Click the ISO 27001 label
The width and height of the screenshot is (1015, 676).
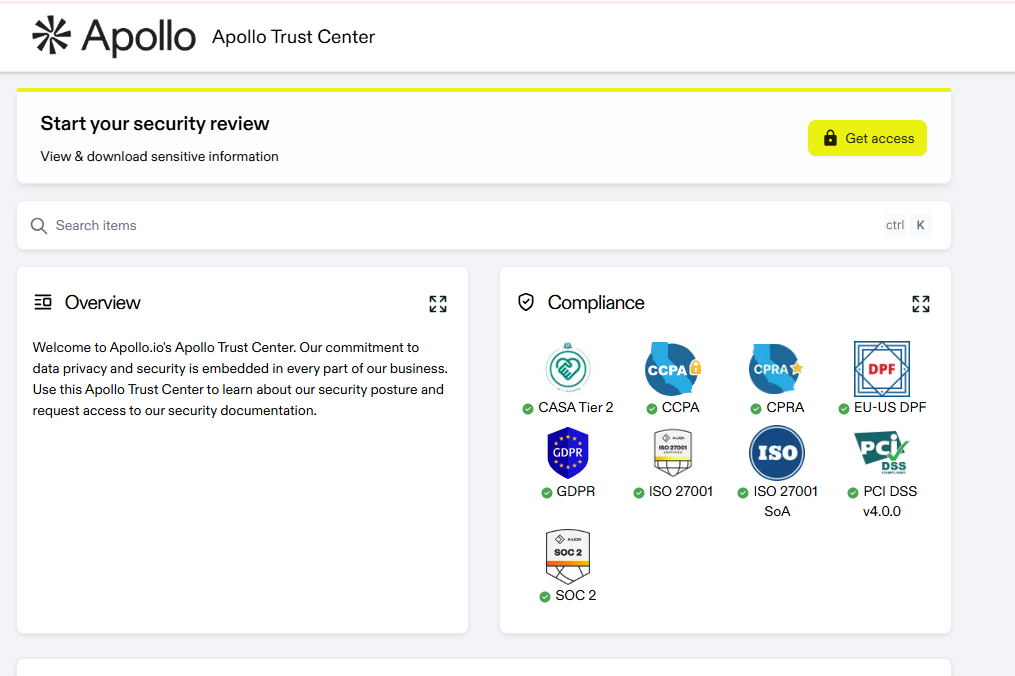point(680,491)
